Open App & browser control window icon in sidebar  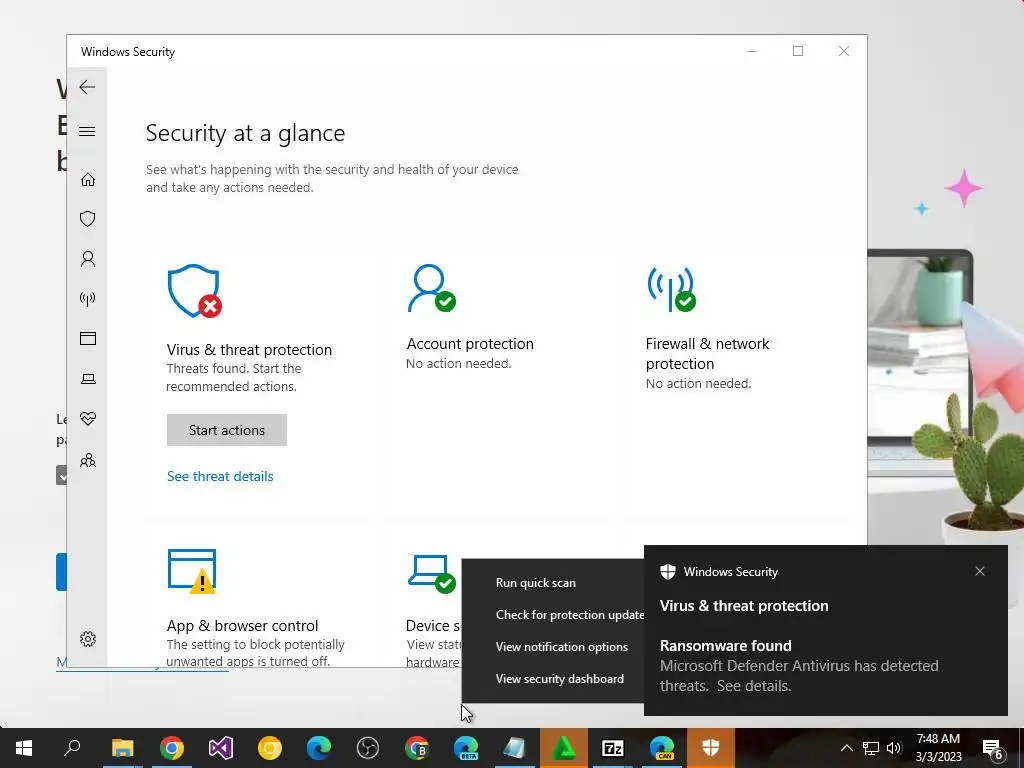pyautogui.click(x=88, y=338)
